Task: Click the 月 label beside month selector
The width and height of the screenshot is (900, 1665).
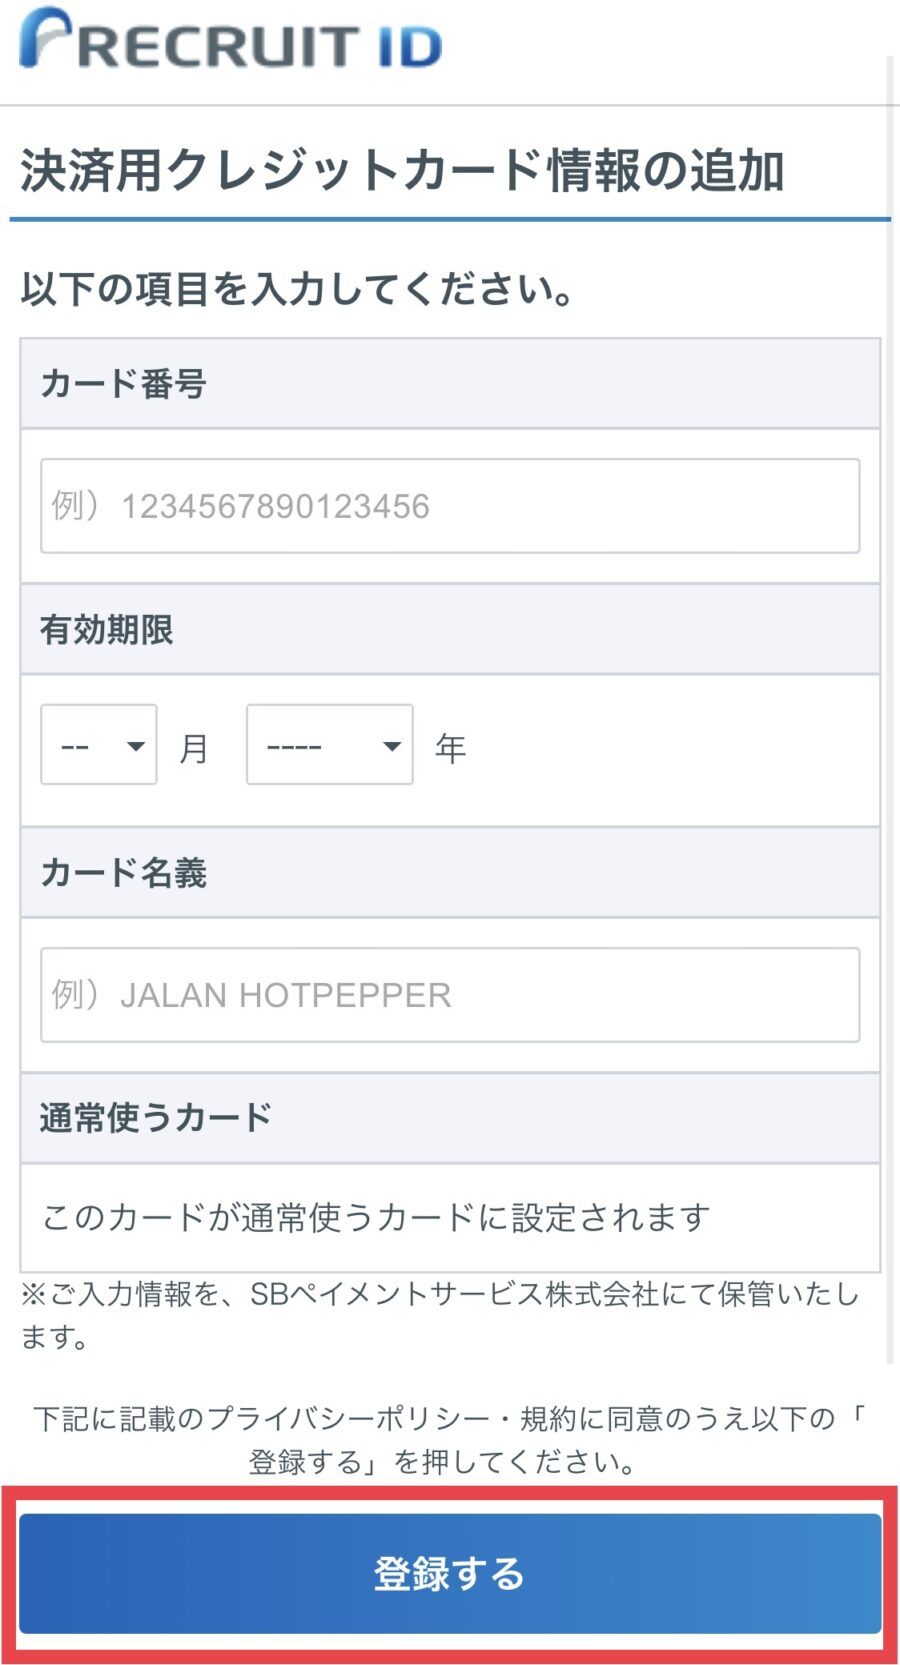Action: pyautogui.click(x=194, y=748)
